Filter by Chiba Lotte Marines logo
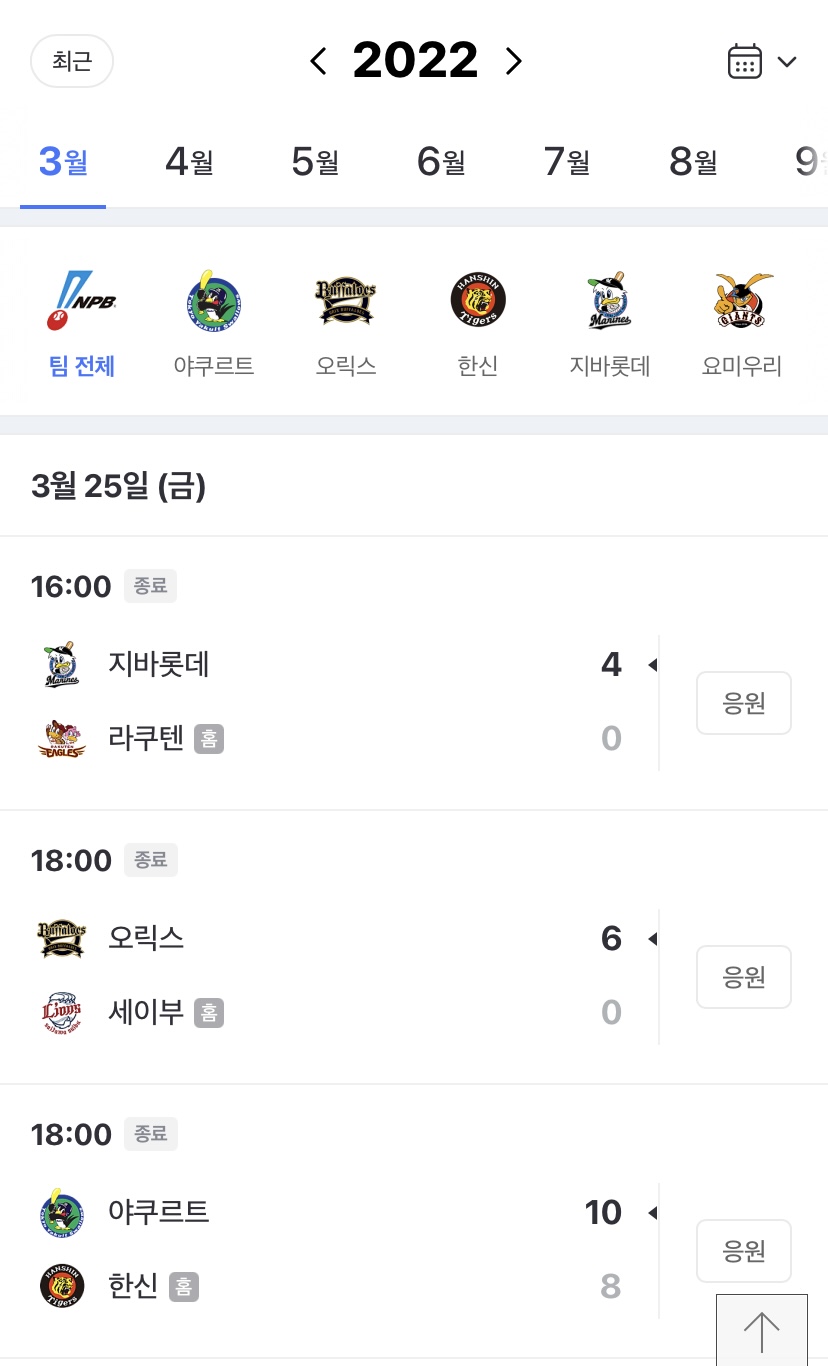 pos(610,300)
